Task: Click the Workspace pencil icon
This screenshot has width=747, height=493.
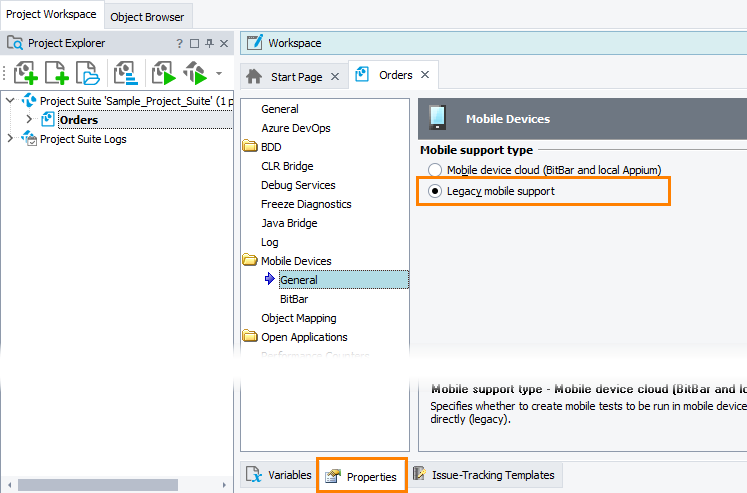Action: (254, 42)
